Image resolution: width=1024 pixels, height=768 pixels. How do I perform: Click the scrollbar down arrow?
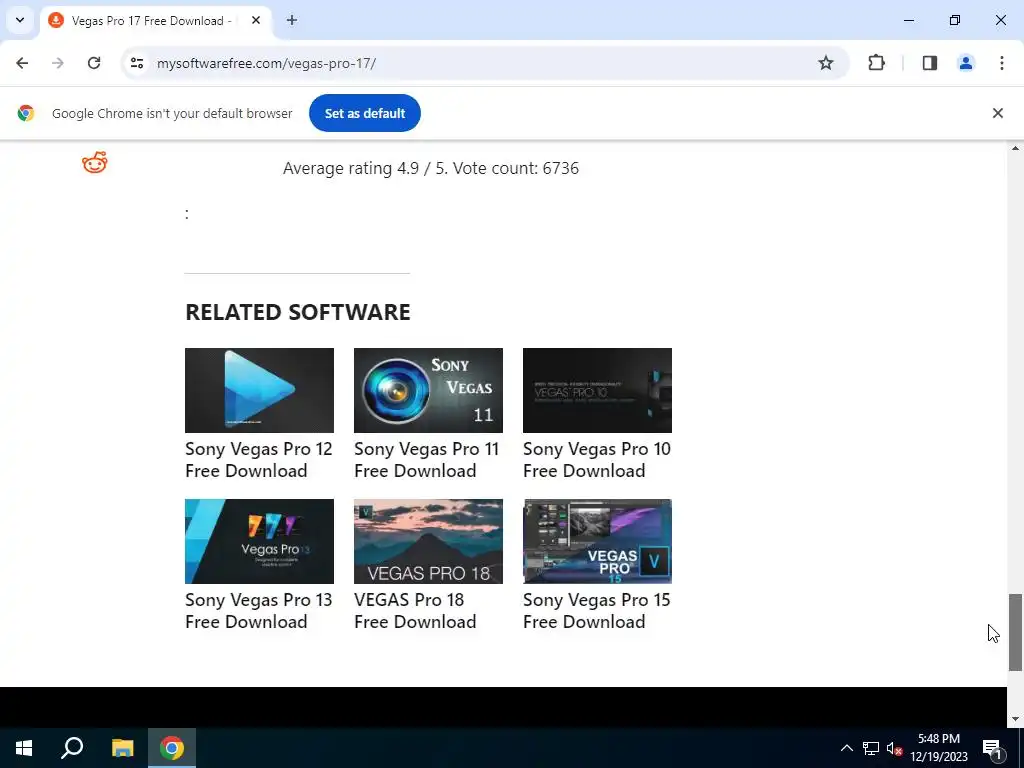[1015, 719]
